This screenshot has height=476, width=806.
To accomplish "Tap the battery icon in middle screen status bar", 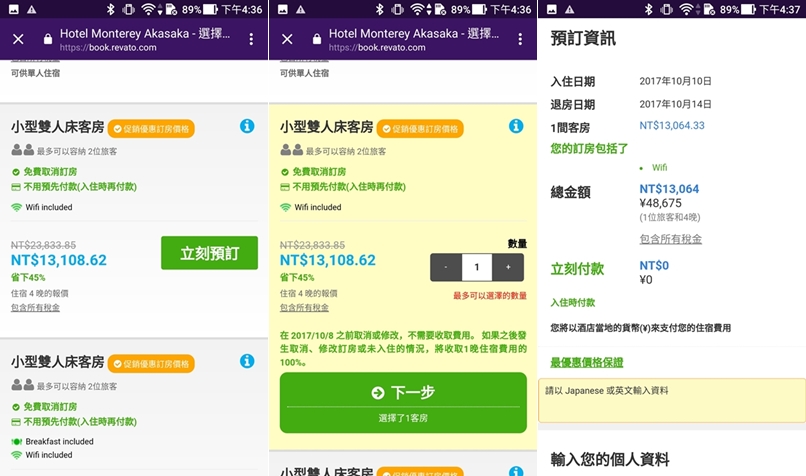I will tap(479, 9).
